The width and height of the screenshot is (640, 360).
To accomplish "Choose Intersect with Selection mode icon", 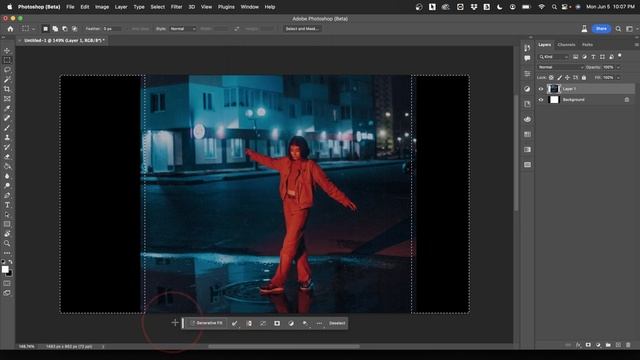I will [x=74, y=29].
